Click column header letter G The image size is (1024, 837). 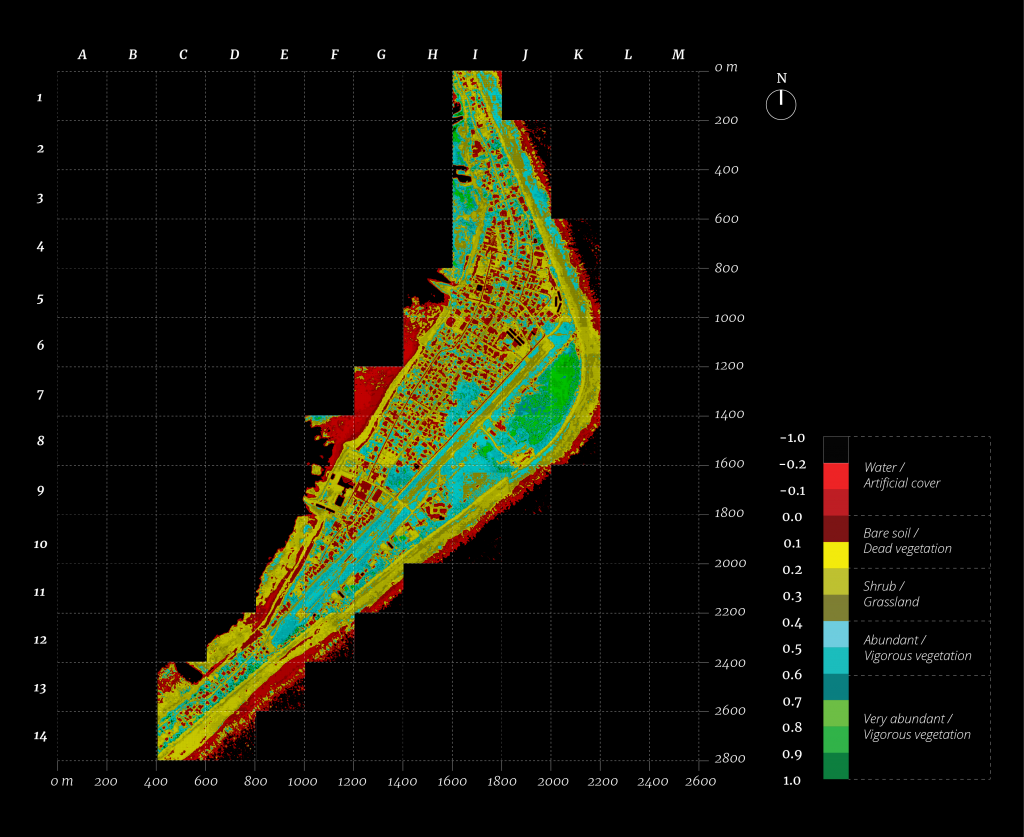[x=381, y=55]
